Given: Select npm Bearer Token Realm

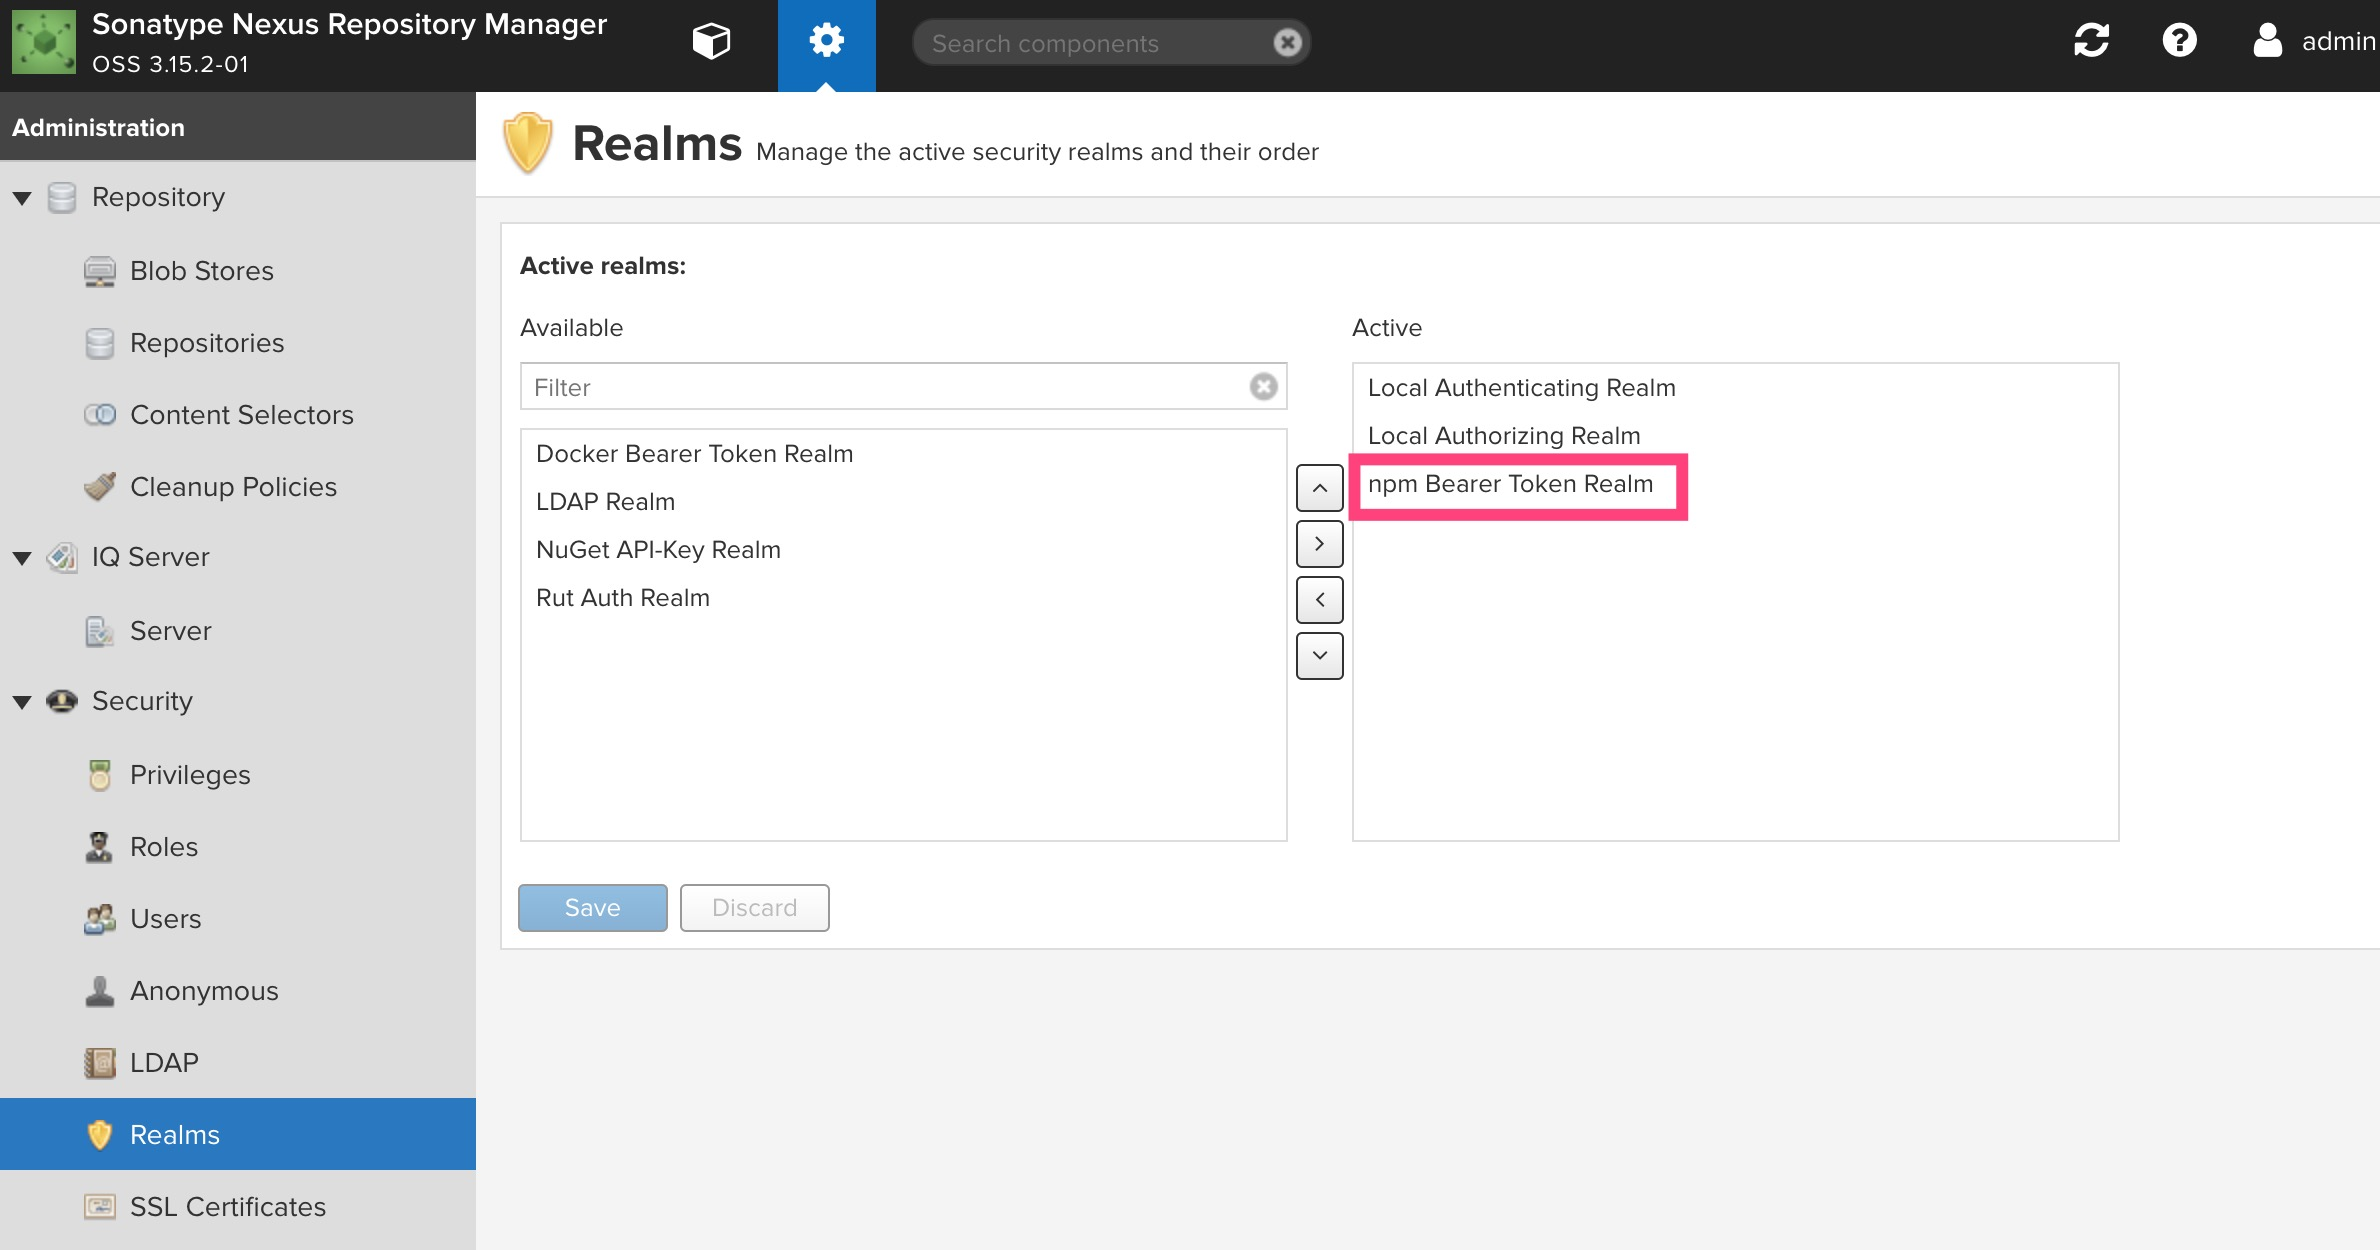Looking at the screenshot, I should click(1735, 484).
